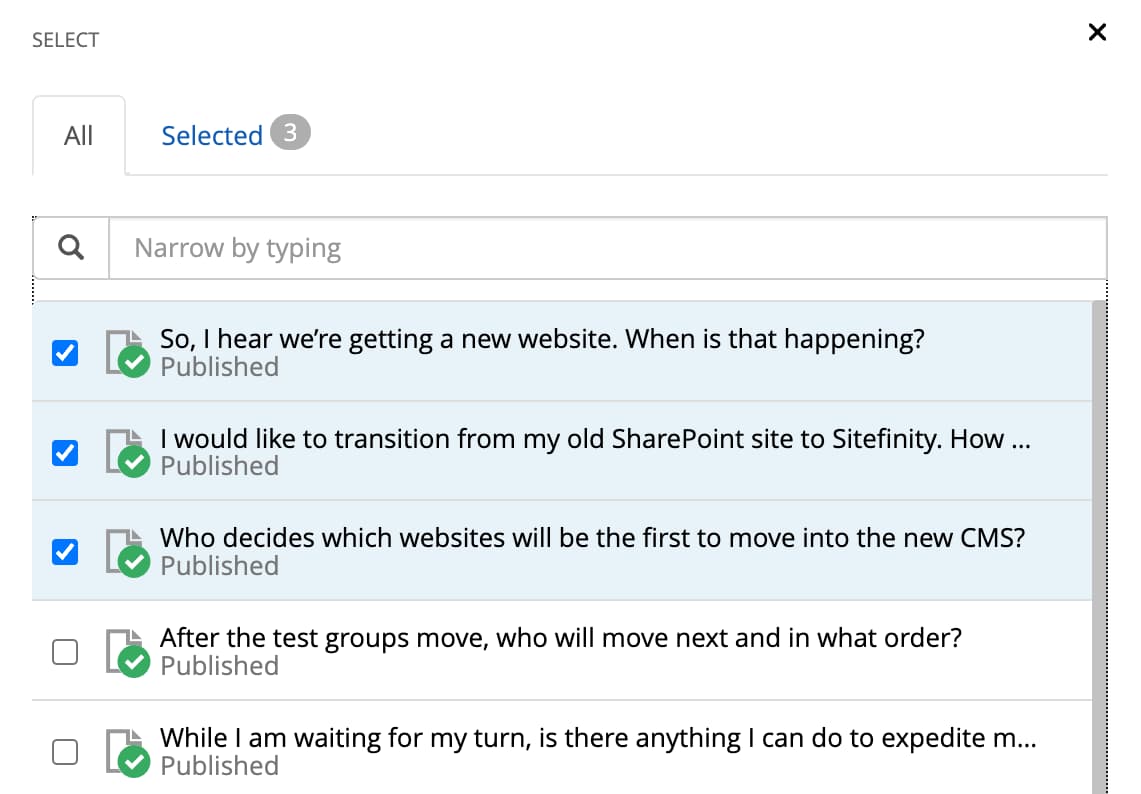
Task: Select the 'While I am waiting' checkbox
Action: tap(64, 751)
